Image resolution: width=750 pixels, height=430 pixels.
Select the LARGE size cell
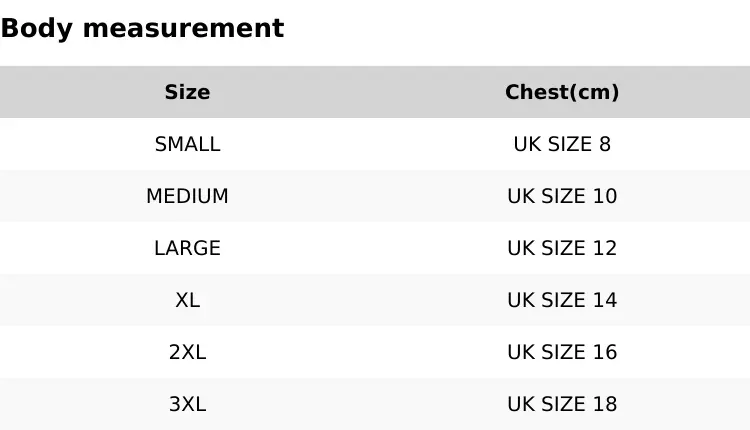coord(187,248)
